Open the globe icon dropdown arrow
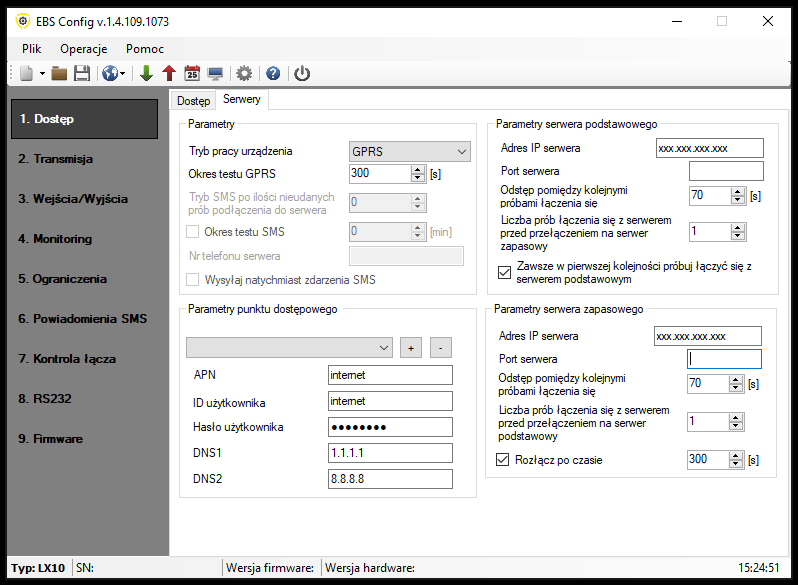The width and height of the screenshot is (798, 585). coord(122,73)
